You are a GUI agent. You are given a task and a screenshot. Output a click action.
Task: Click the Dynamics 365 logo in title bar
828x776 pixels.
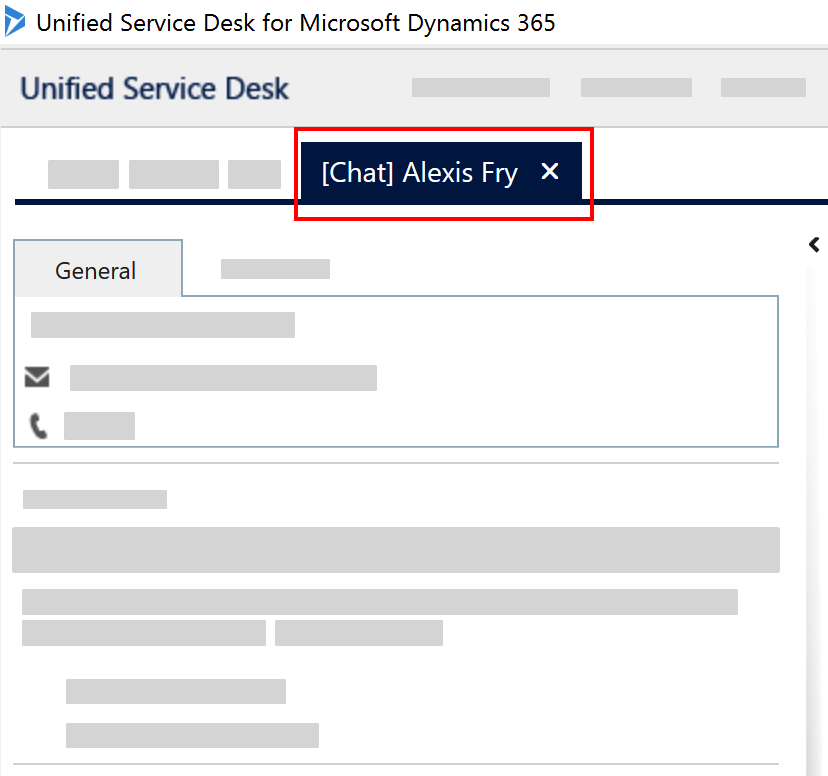click(x=16, y=21)
